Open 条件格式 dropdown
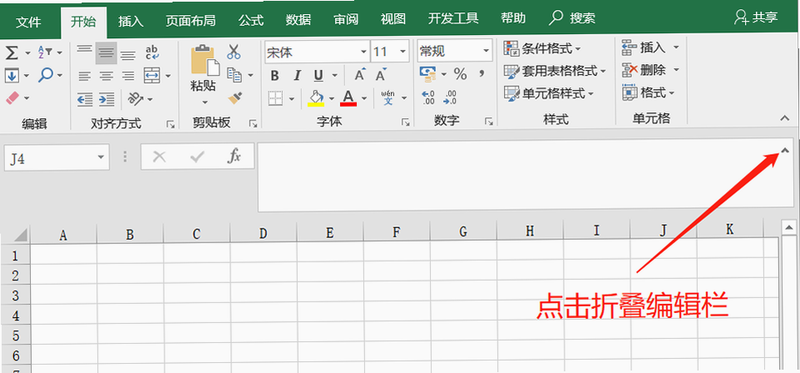800x373 pixels. point(542,49)
